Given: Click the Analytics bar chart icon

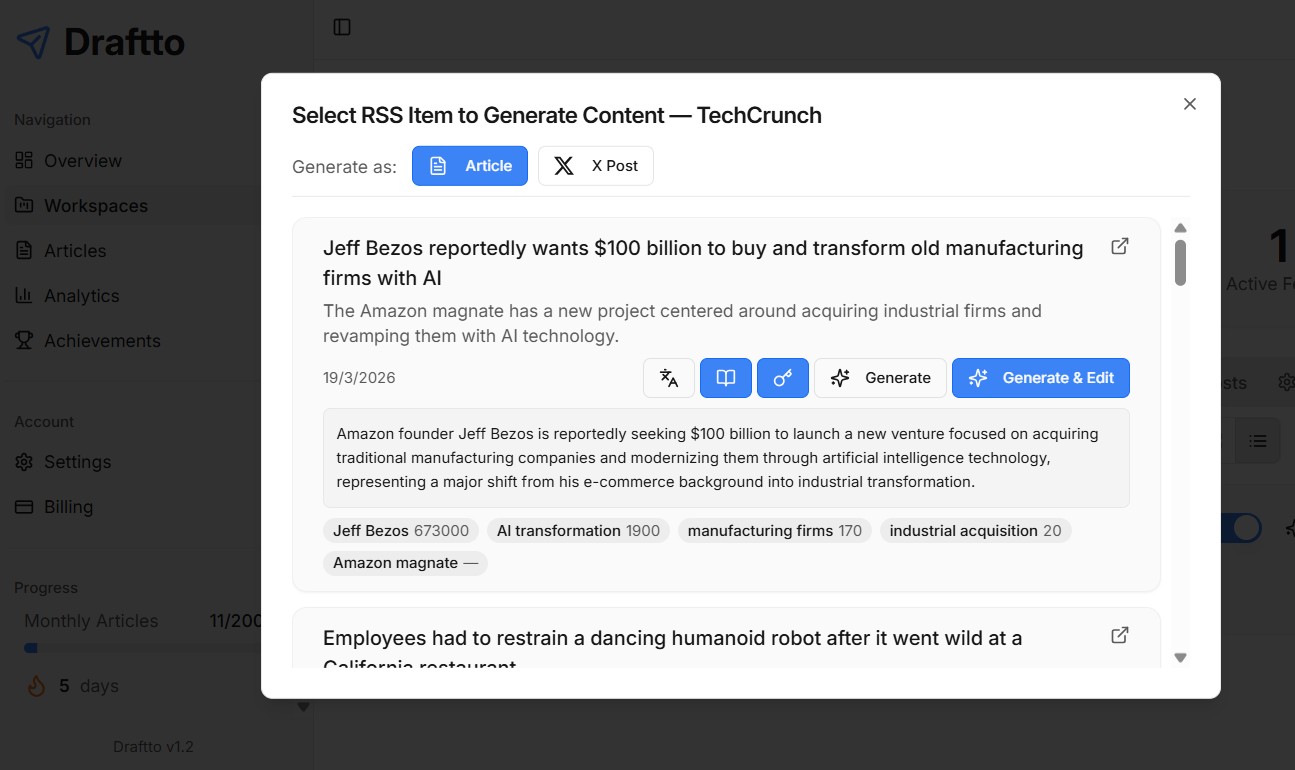Looking at the screenshot, I should pos(24,295).
